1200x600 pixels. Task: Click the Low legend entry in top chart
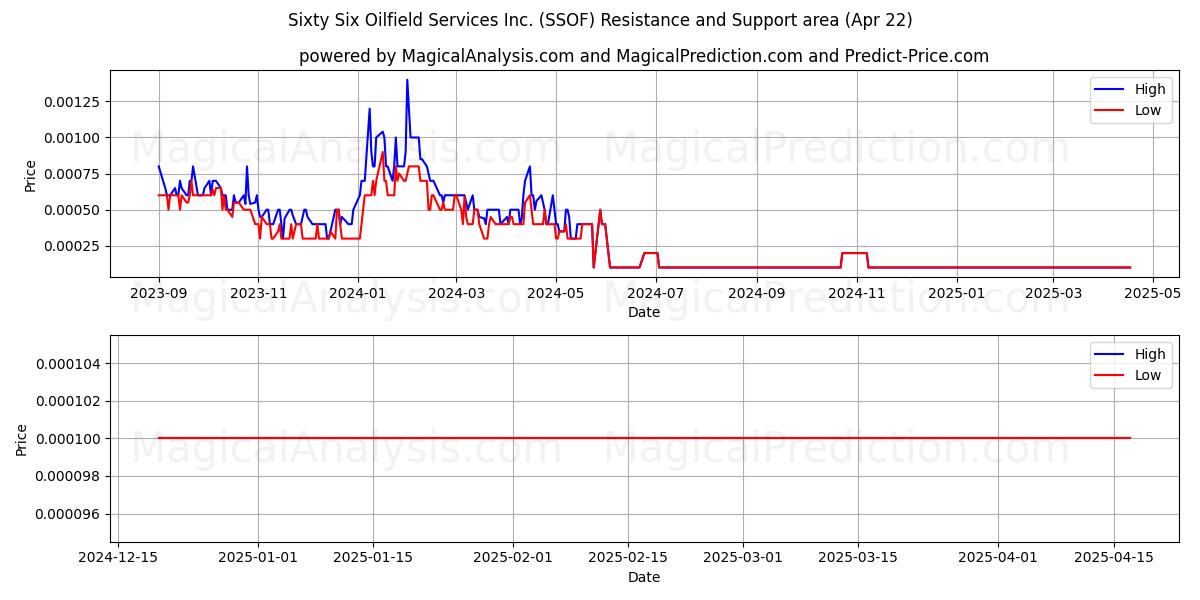coord(1128,111)
